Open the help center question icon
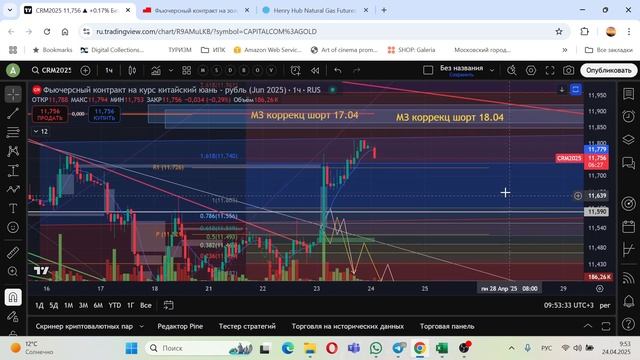Viewport: 640px width, 360px height. 629,324
